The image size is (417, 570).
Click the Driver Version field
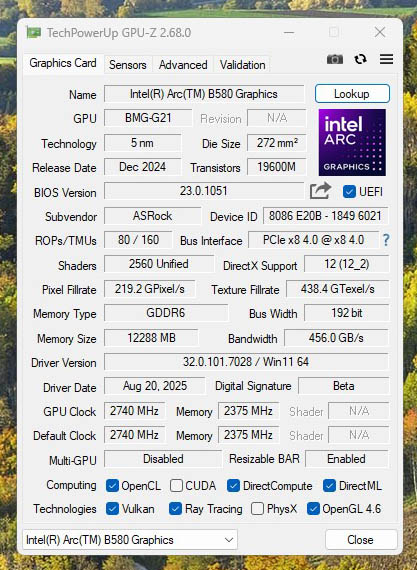click(246, 362)
